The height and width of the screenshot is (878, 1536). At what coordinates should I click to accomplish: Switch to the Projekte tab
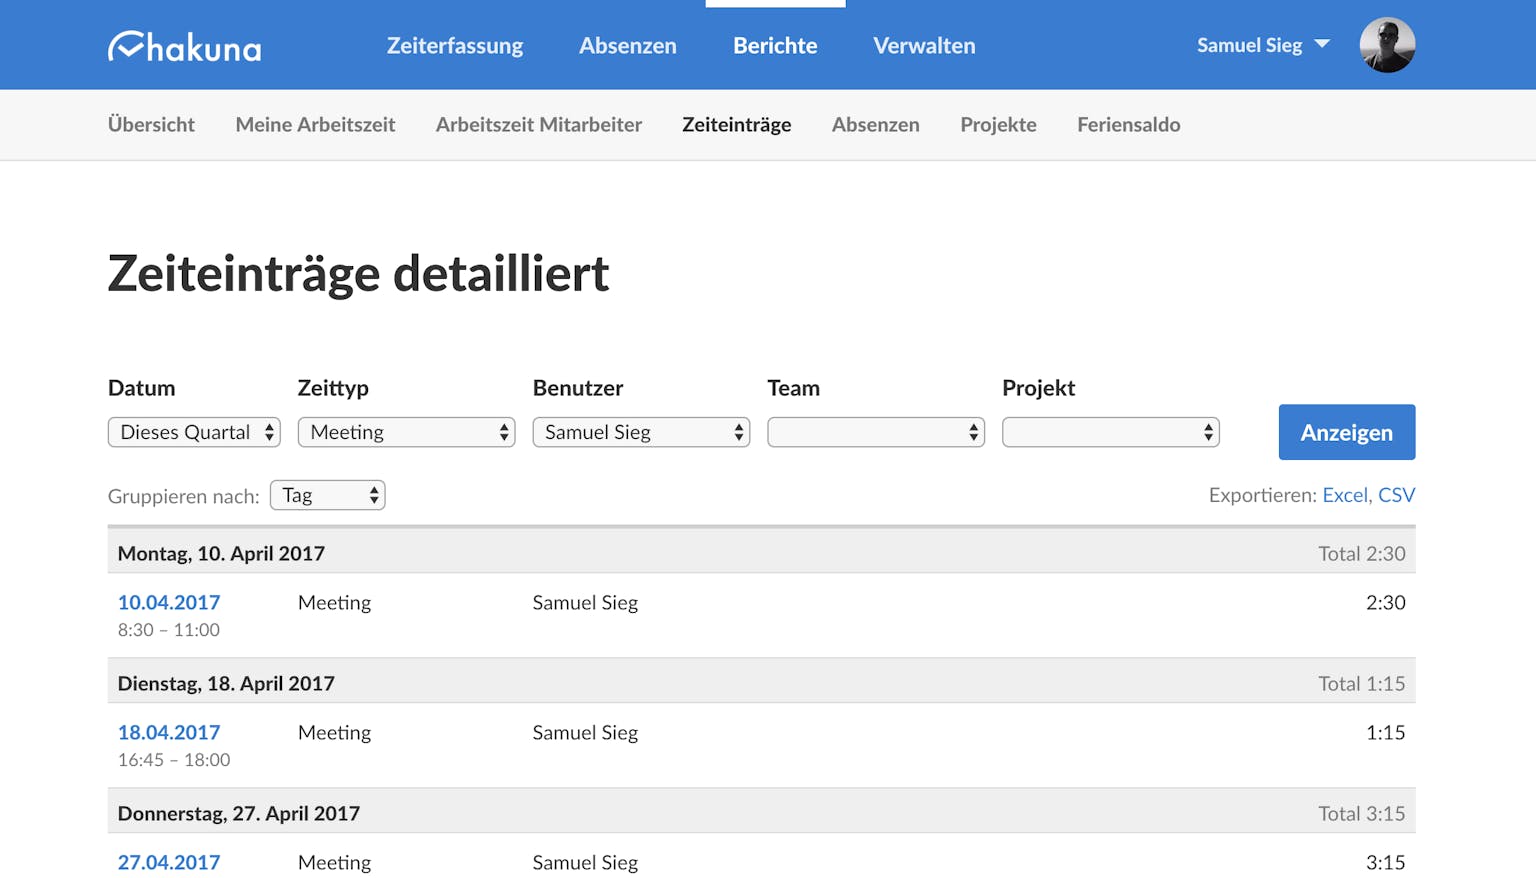click(x=998, y=124)
